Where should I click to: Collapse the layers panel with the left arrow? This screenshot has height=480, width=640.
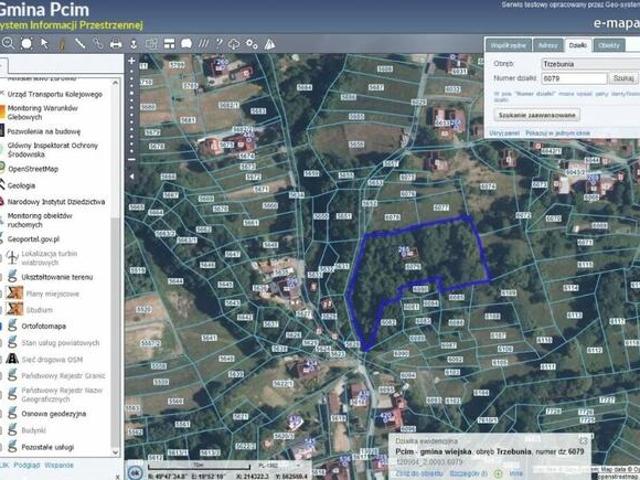click(x=131, y=177)
